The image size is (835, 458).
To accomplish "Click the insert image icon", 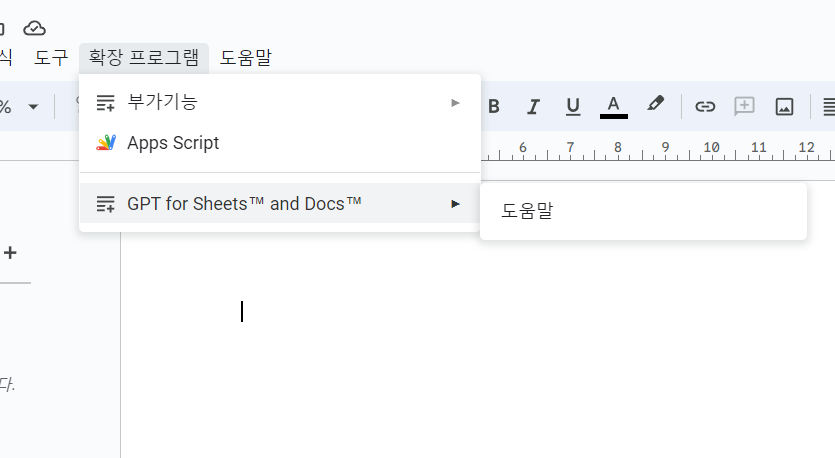I will click(x=784, y=107).
